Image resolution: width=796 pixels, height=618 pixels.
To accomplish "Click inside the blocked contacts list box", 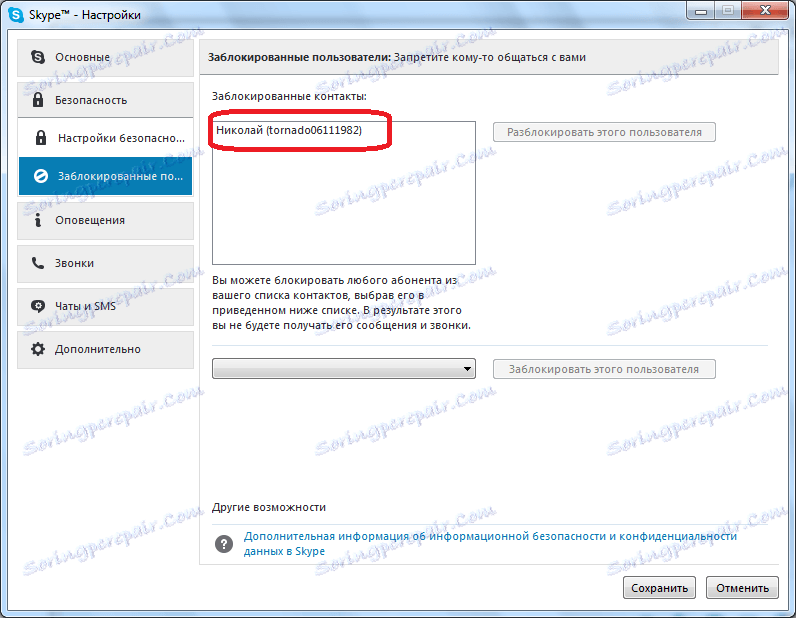I will [x=344, y=193].
